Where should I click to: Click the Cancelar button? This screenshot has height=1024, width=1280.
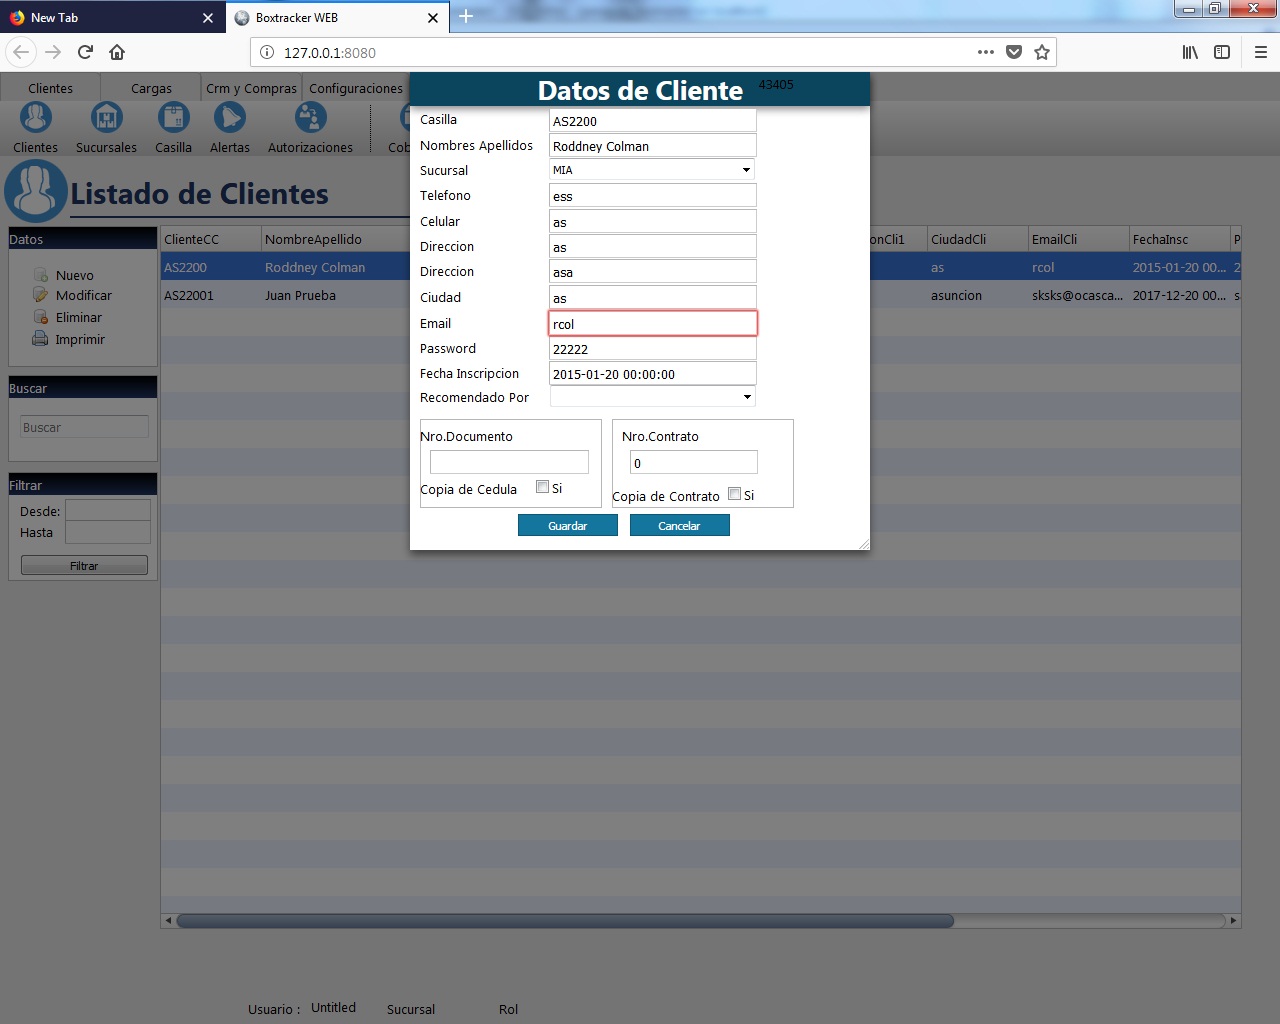point(679,526)
